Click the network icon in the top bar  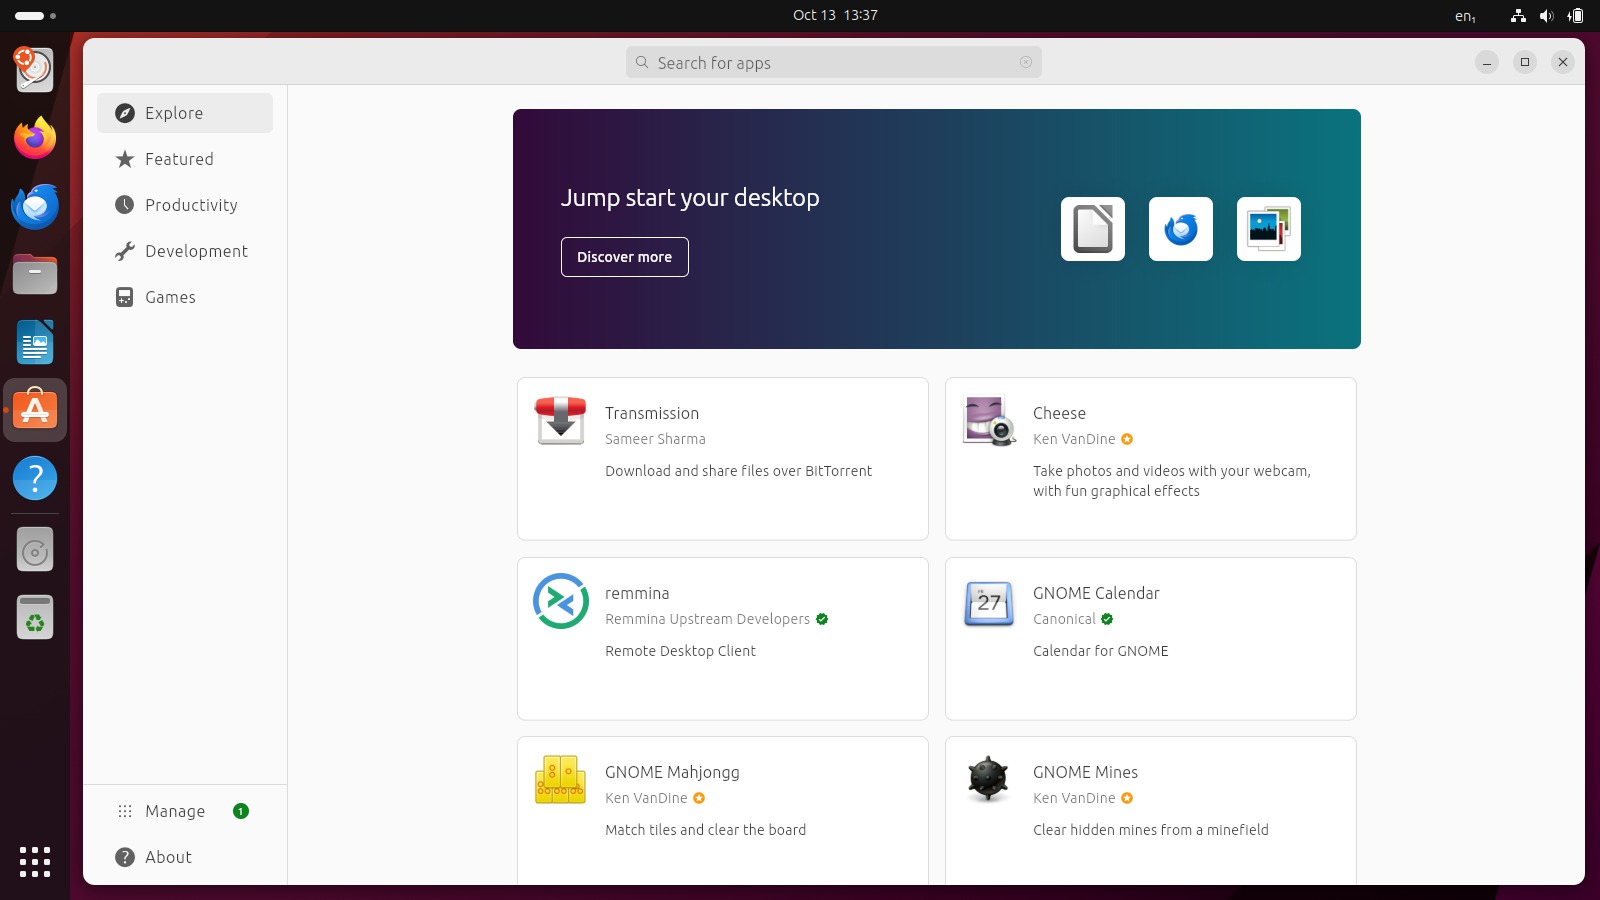pyautogui.click(x=1518, y=16)
